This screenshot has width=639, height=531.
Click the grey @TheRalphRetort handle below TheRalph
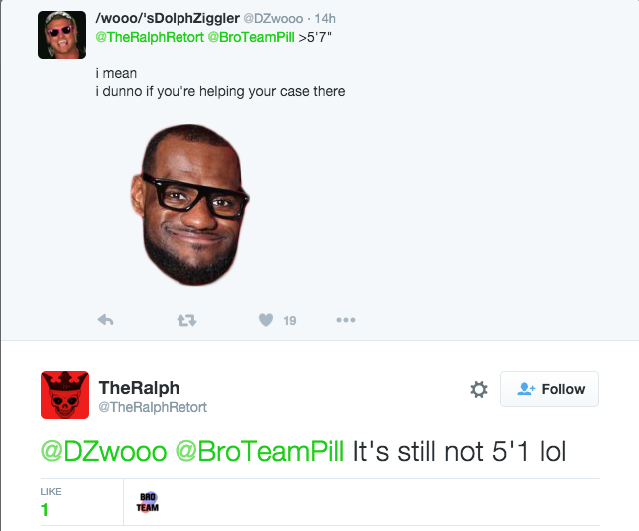(x=153, y=407)
